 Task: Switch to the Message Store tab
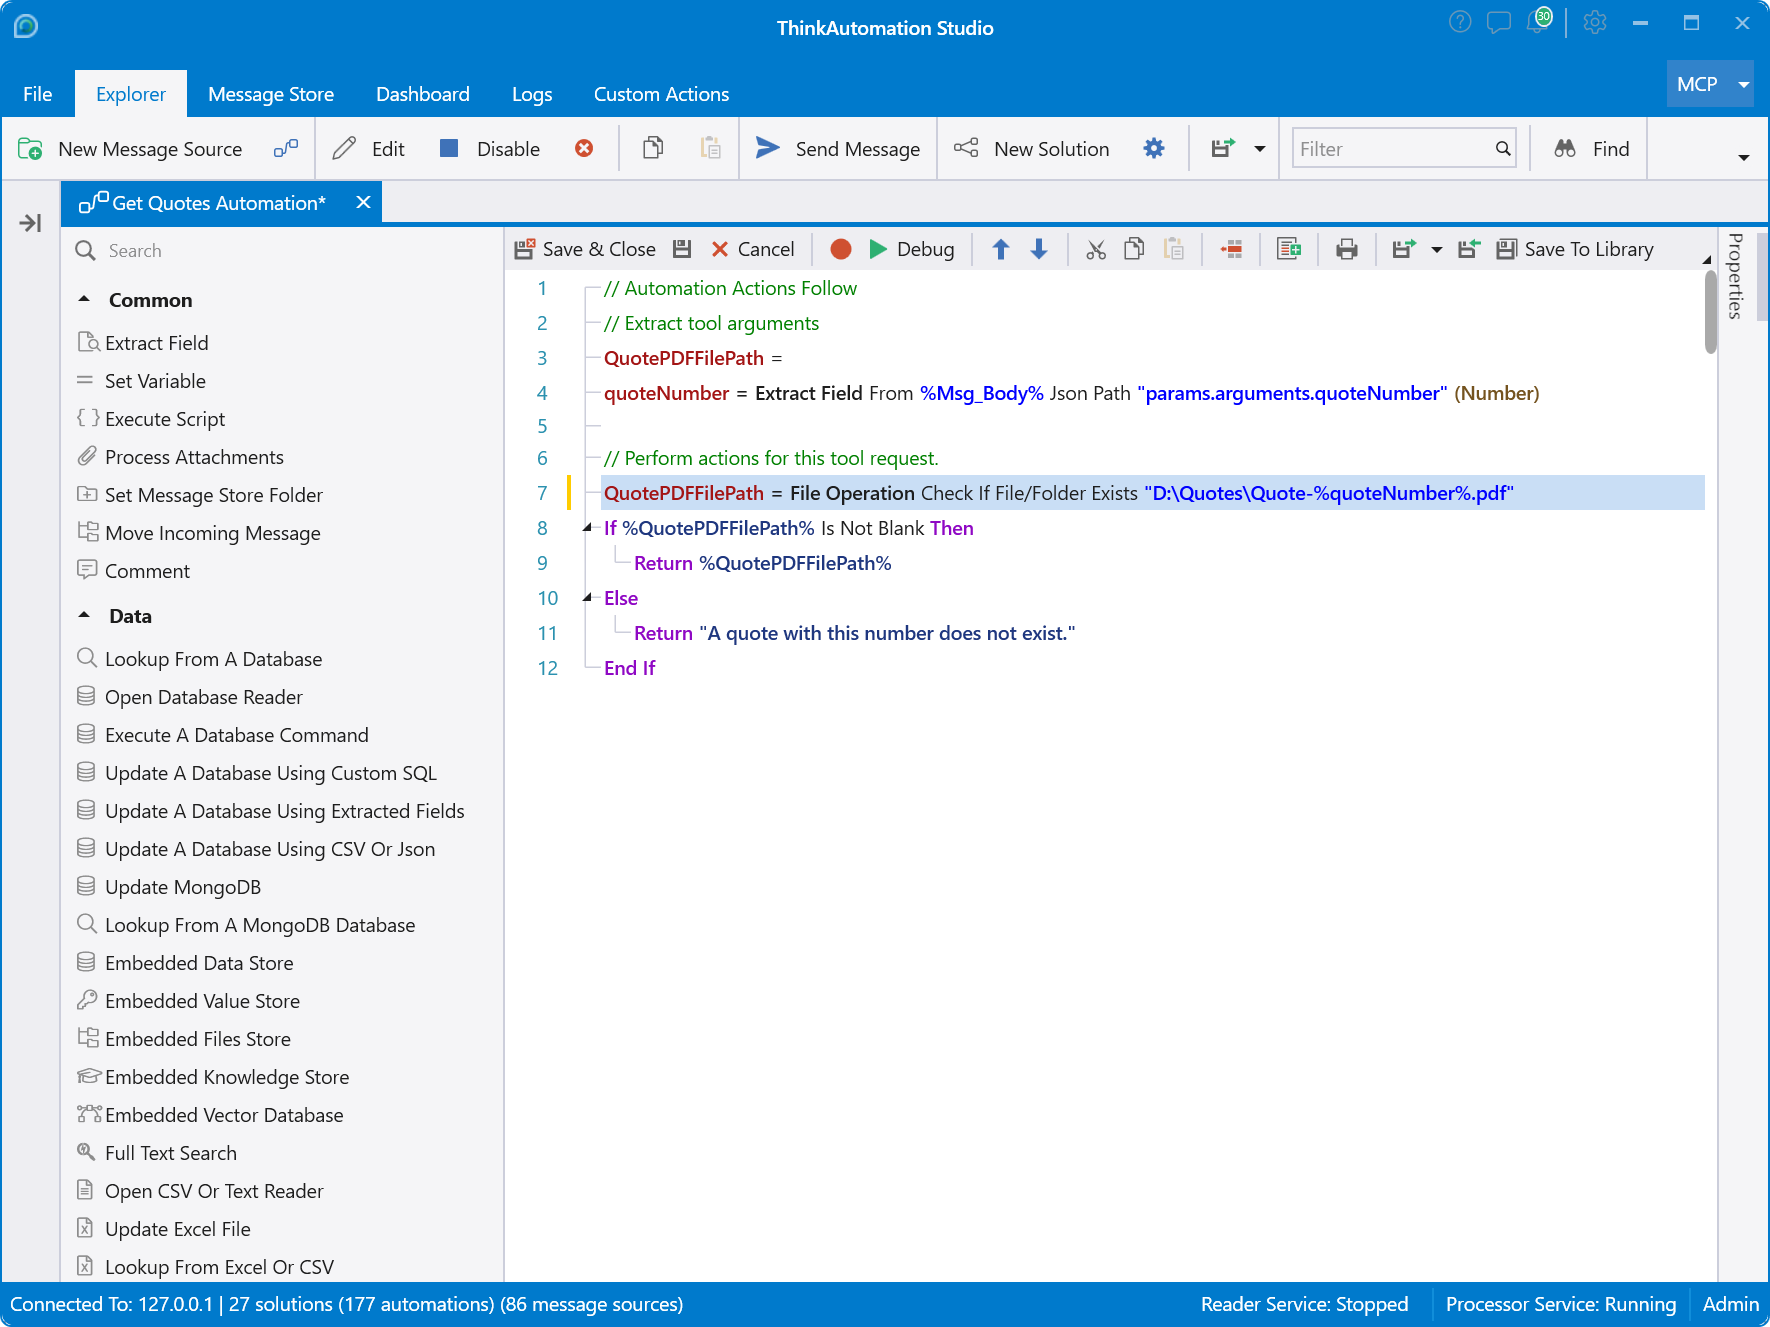pos(271,94)
